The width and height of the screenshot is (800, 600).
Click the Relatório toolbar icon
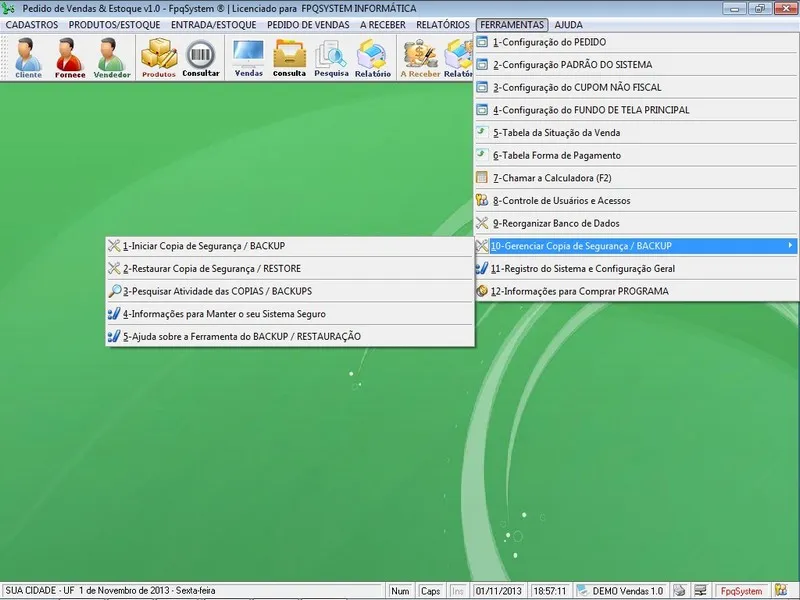click(x=372, y=57)
